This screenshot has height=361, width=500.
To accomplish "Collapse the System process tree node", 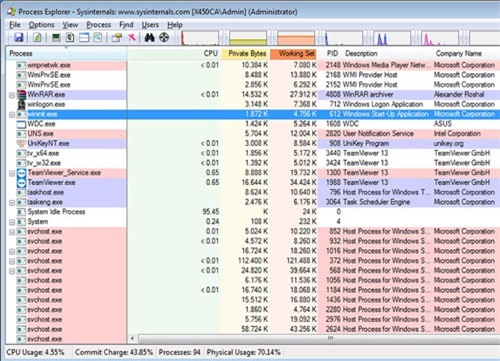I will [12, 222].
